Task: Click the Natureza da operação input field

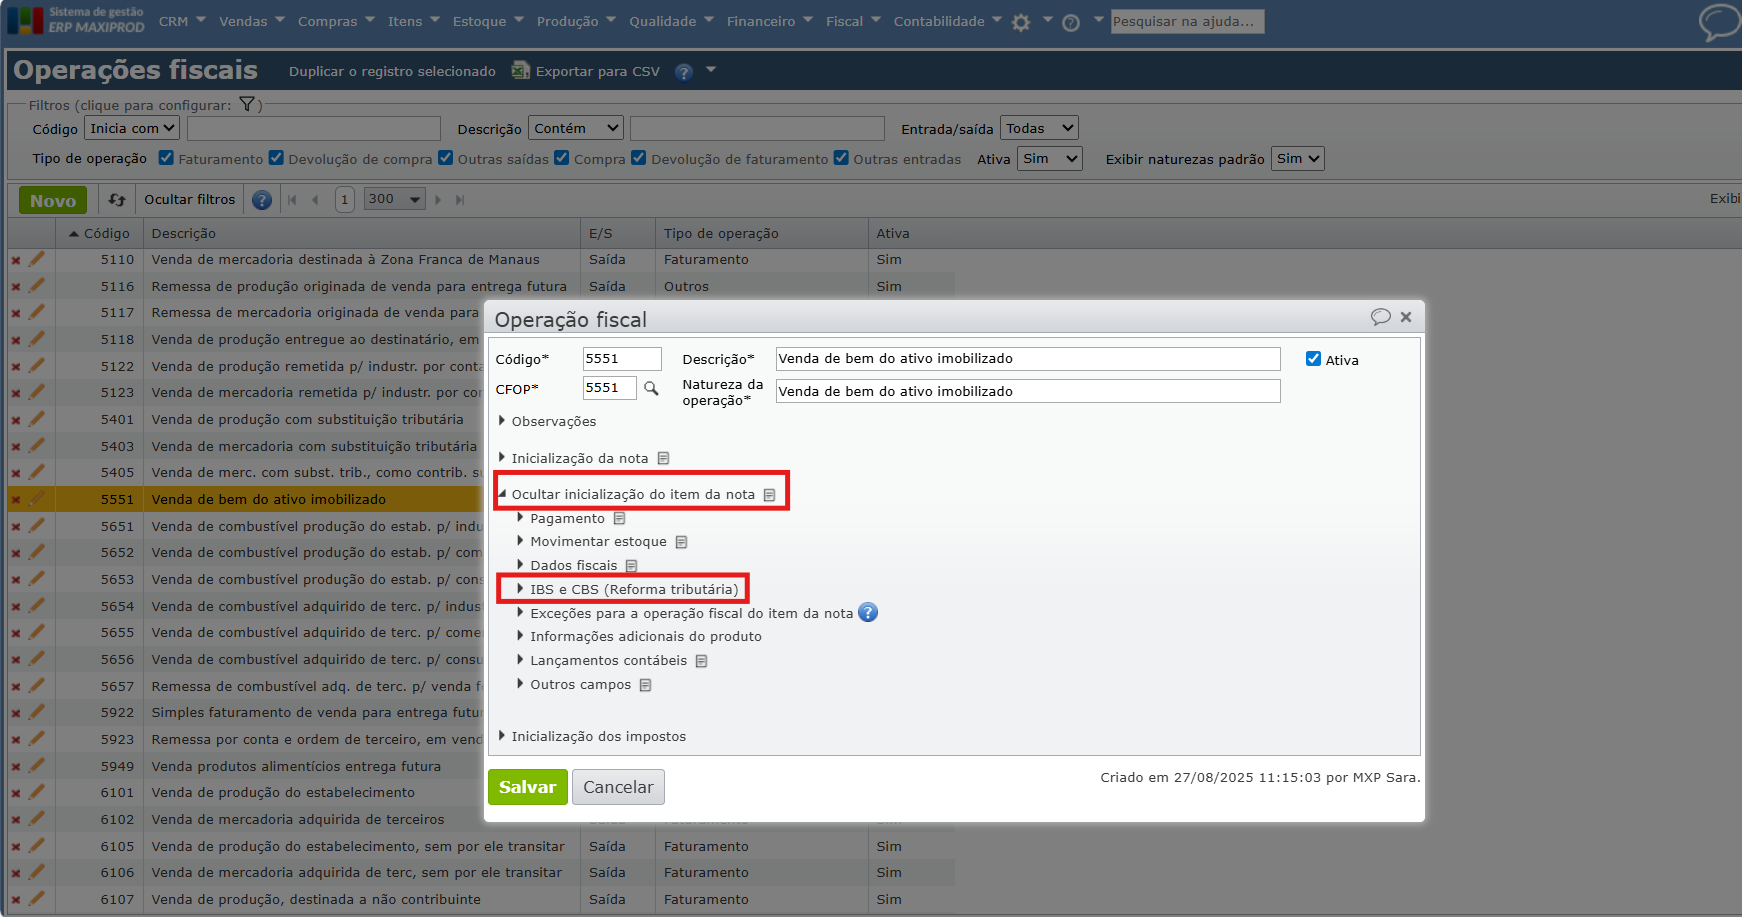Action: [x=1028, y=391]
